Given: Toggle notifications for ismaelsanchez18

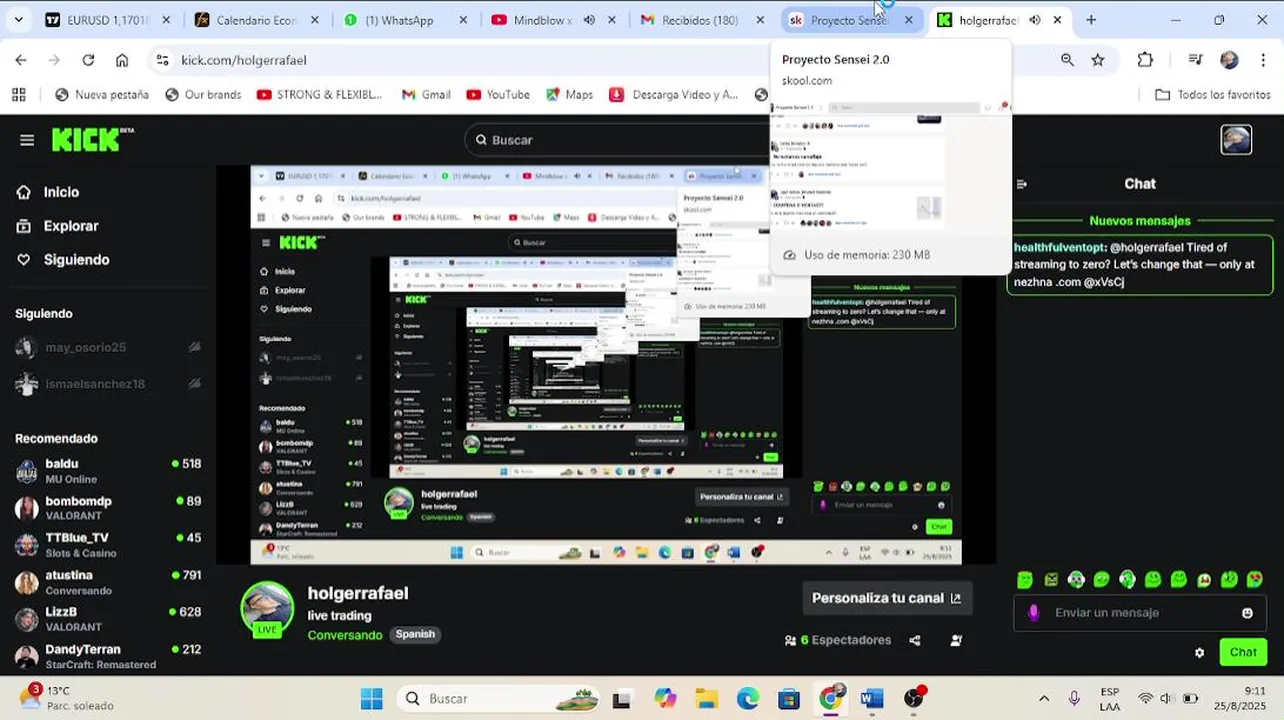Looking at the screenshot, I should (x=195, y=384).
